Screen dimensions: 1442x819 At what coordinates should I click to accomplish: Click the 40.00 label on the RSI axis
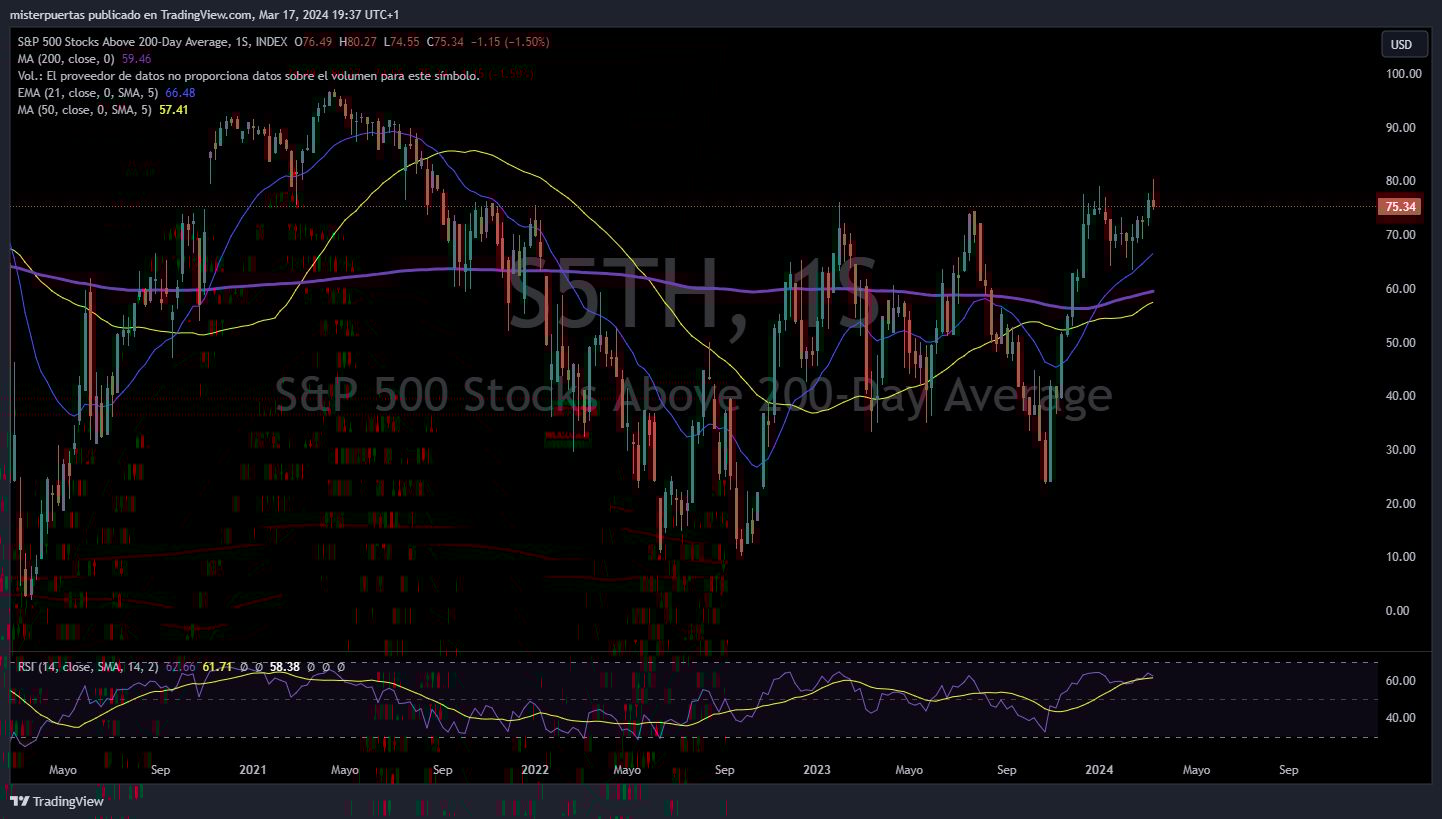tap(1399, 718)
